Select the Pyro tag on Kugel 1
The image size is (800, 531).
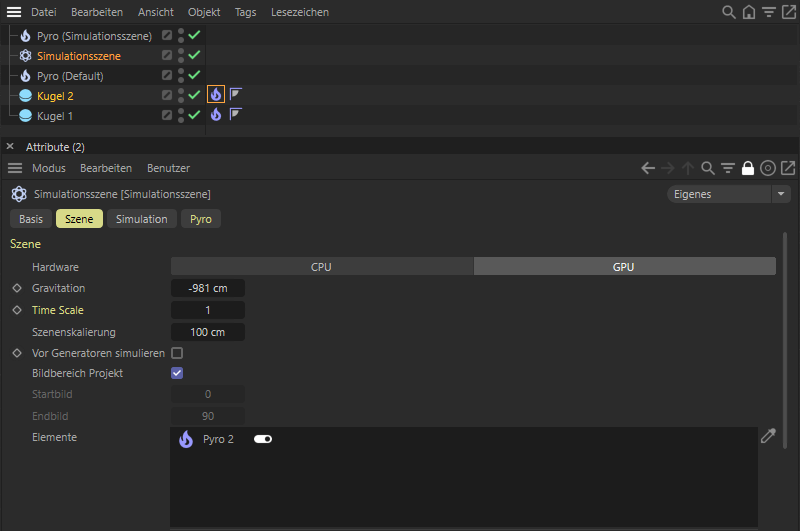[x=216, y=114]
